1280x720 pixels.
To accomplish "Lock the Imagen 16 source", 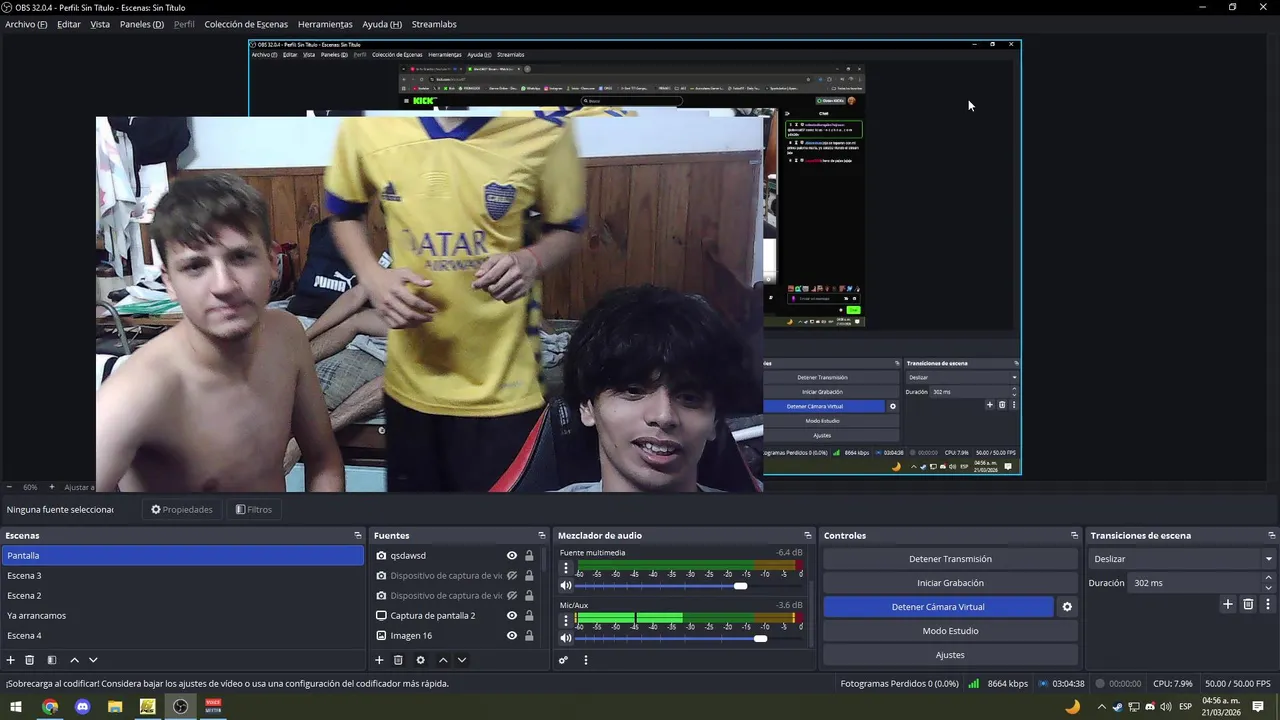I will (x=529, y=636).
